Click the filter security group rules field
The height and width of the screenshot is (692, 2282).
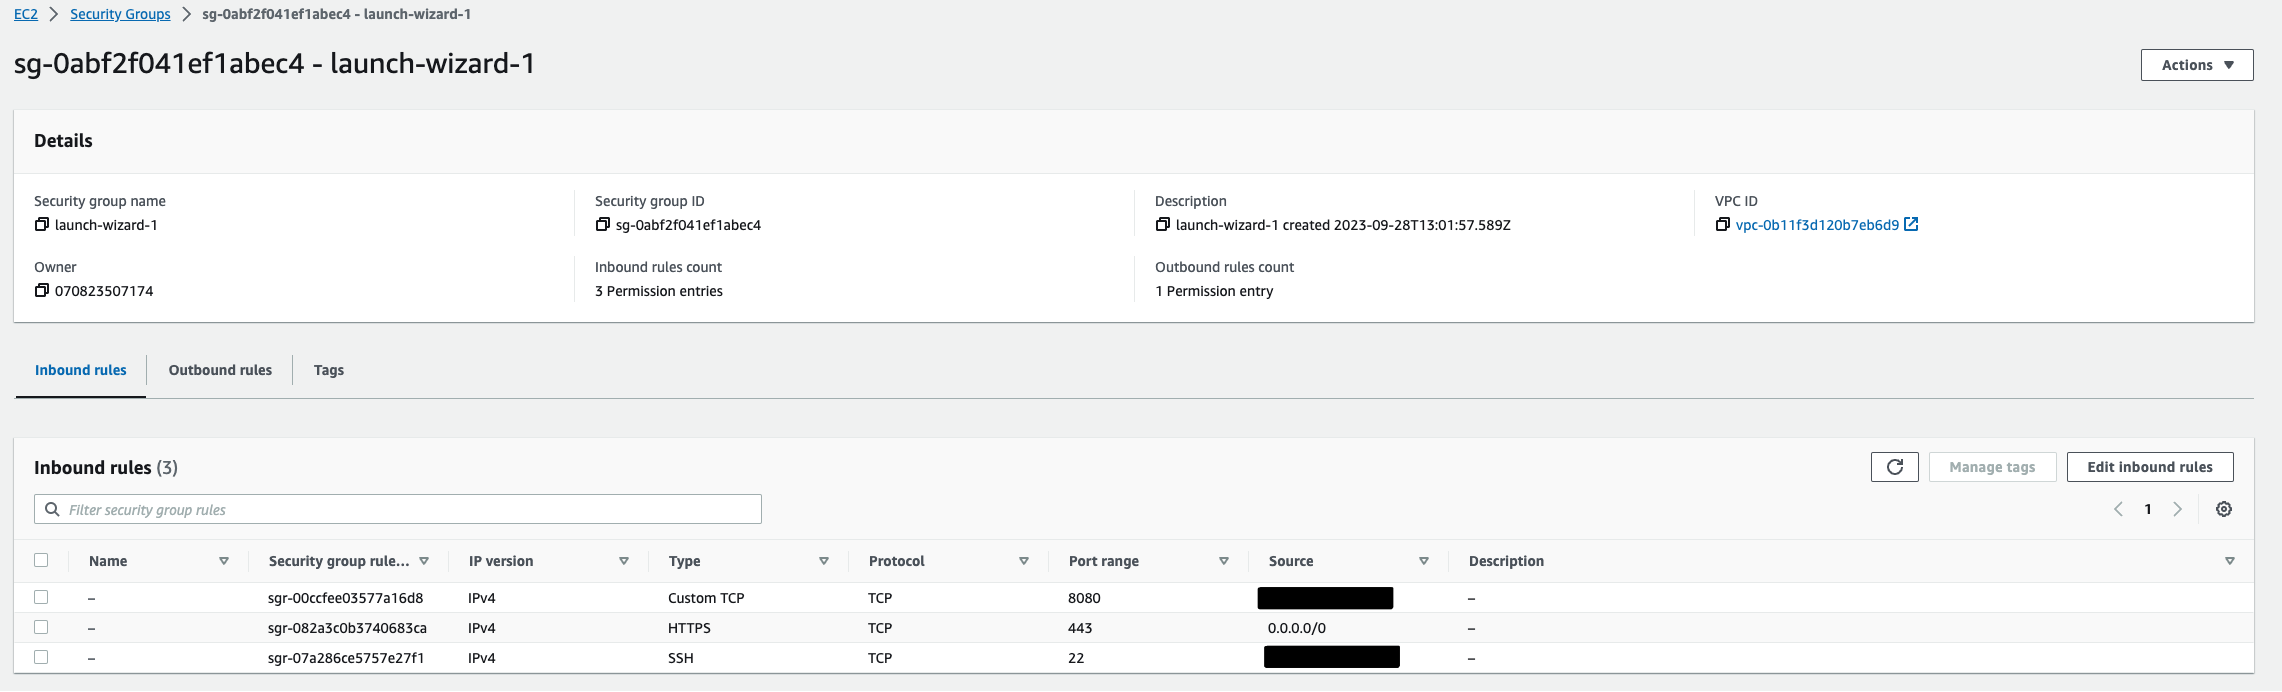coord(400,509)
